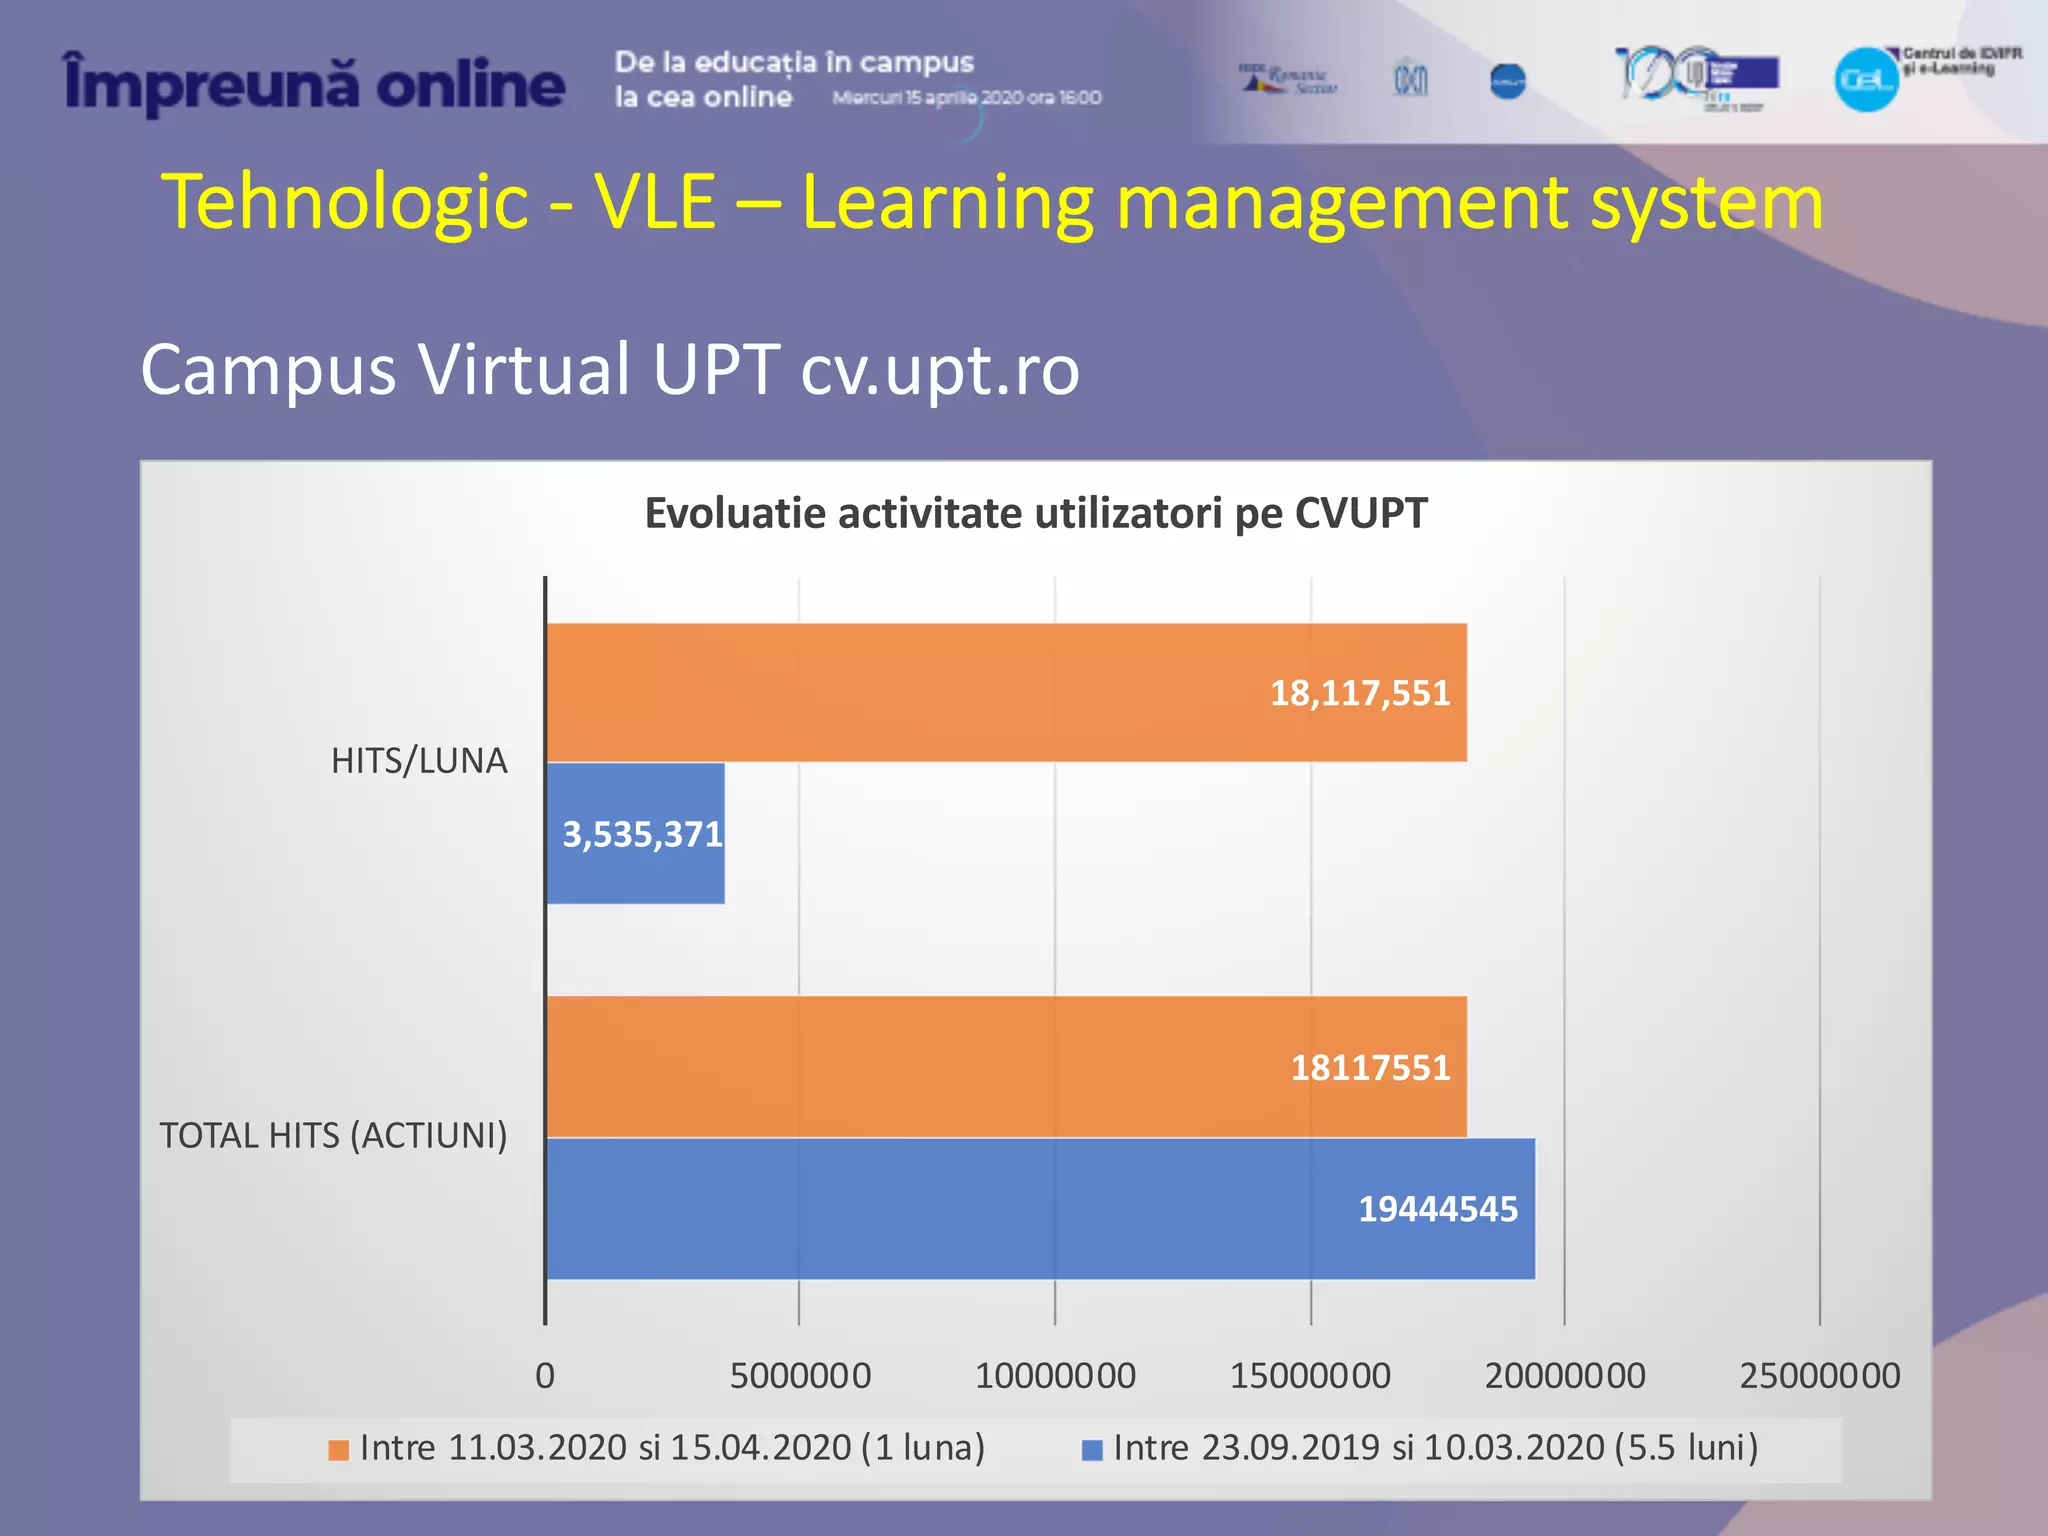2048x1536 pixels.
Task: Click legend text Intre 11.03.2020 si 15.04.2020
Action: click(x=672, y=1448)
